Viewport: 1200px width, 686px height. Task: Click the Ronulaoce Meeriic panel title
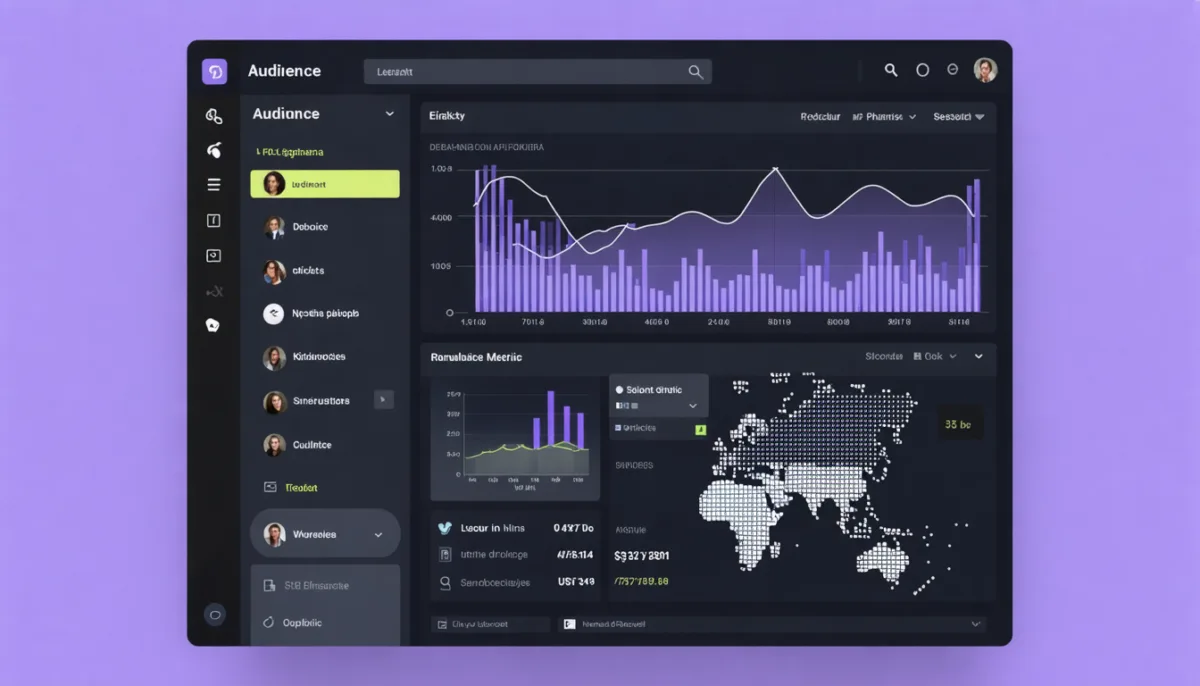pos(476,357)
